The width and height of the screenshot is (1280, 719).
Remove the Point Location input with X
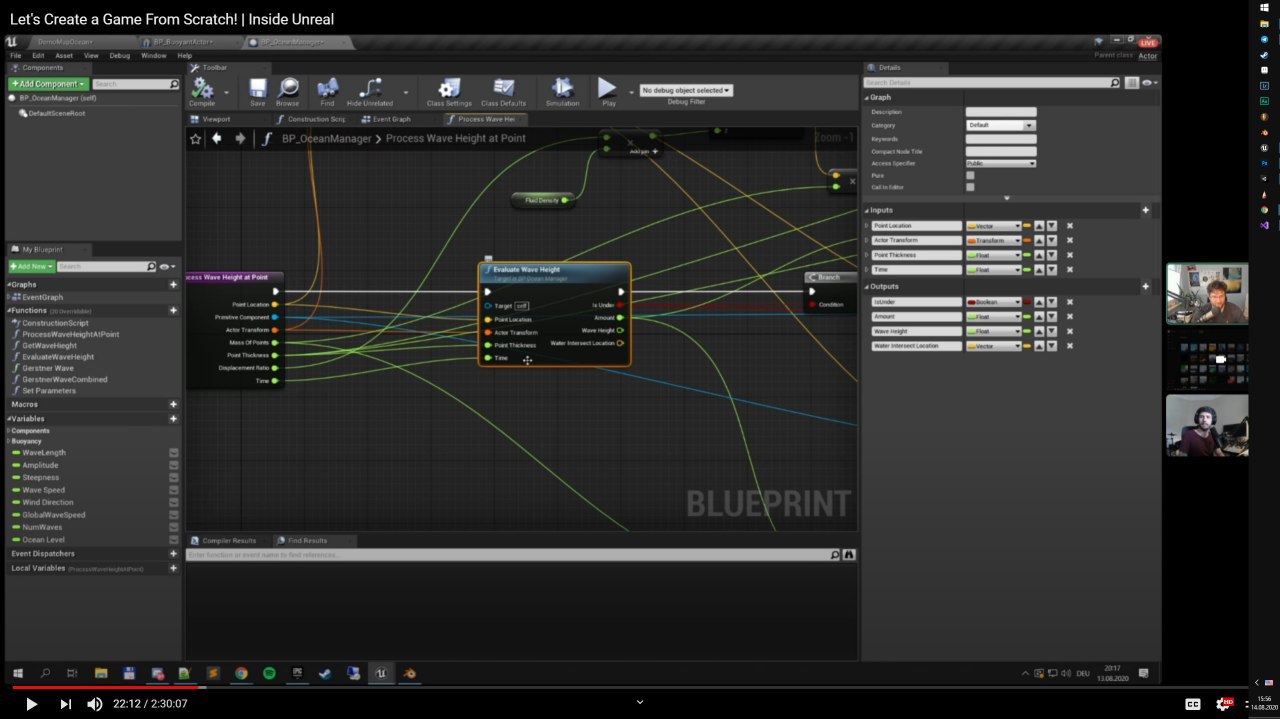pyautogui.click(x=1069, y=226)
